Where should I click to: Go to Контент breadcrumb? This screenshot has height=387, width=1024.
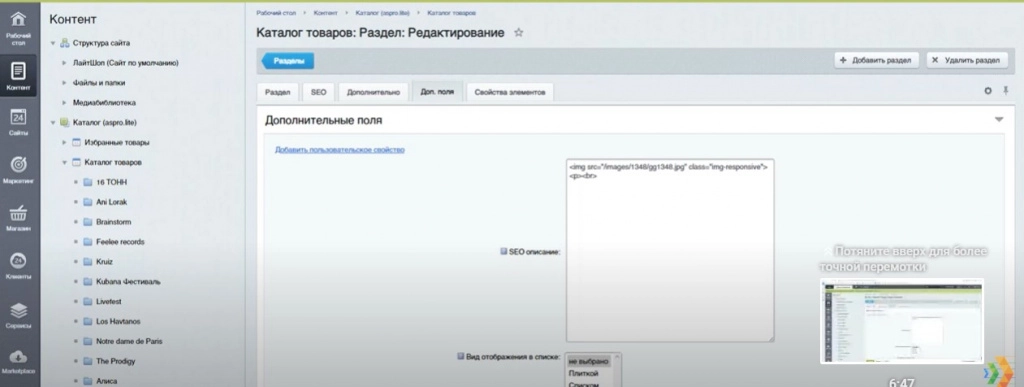(x=326, y=13)
